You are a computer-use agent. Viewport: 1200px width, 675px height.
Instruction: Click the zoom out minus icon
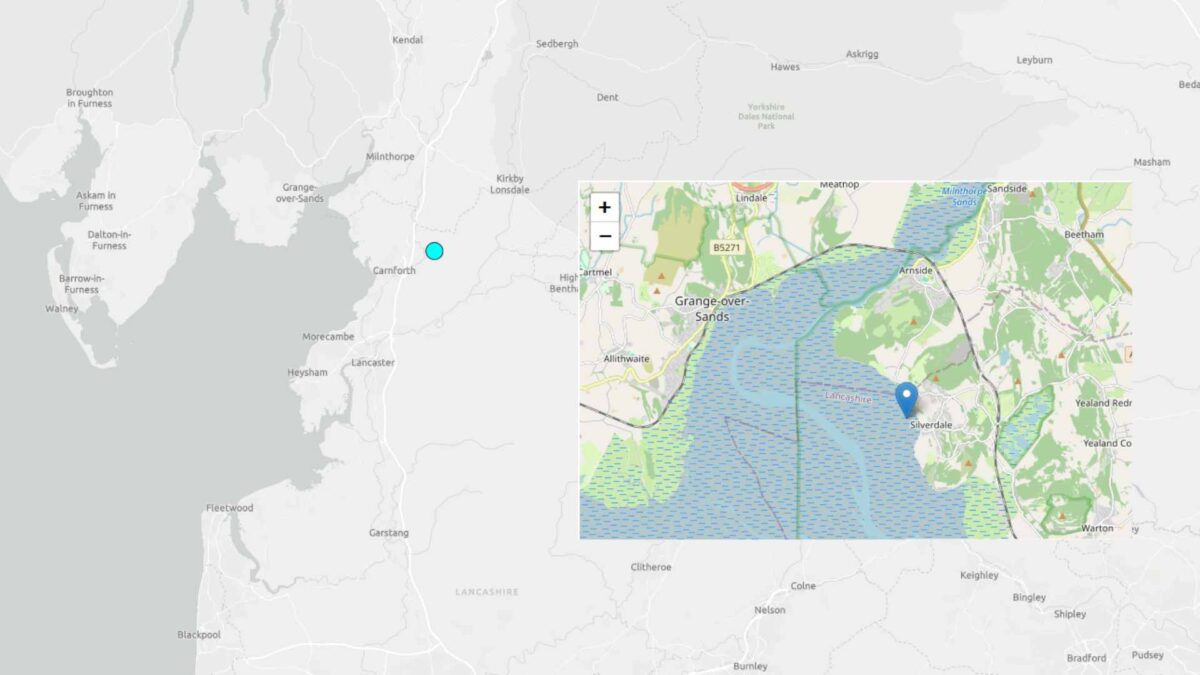tap(605, 235)
